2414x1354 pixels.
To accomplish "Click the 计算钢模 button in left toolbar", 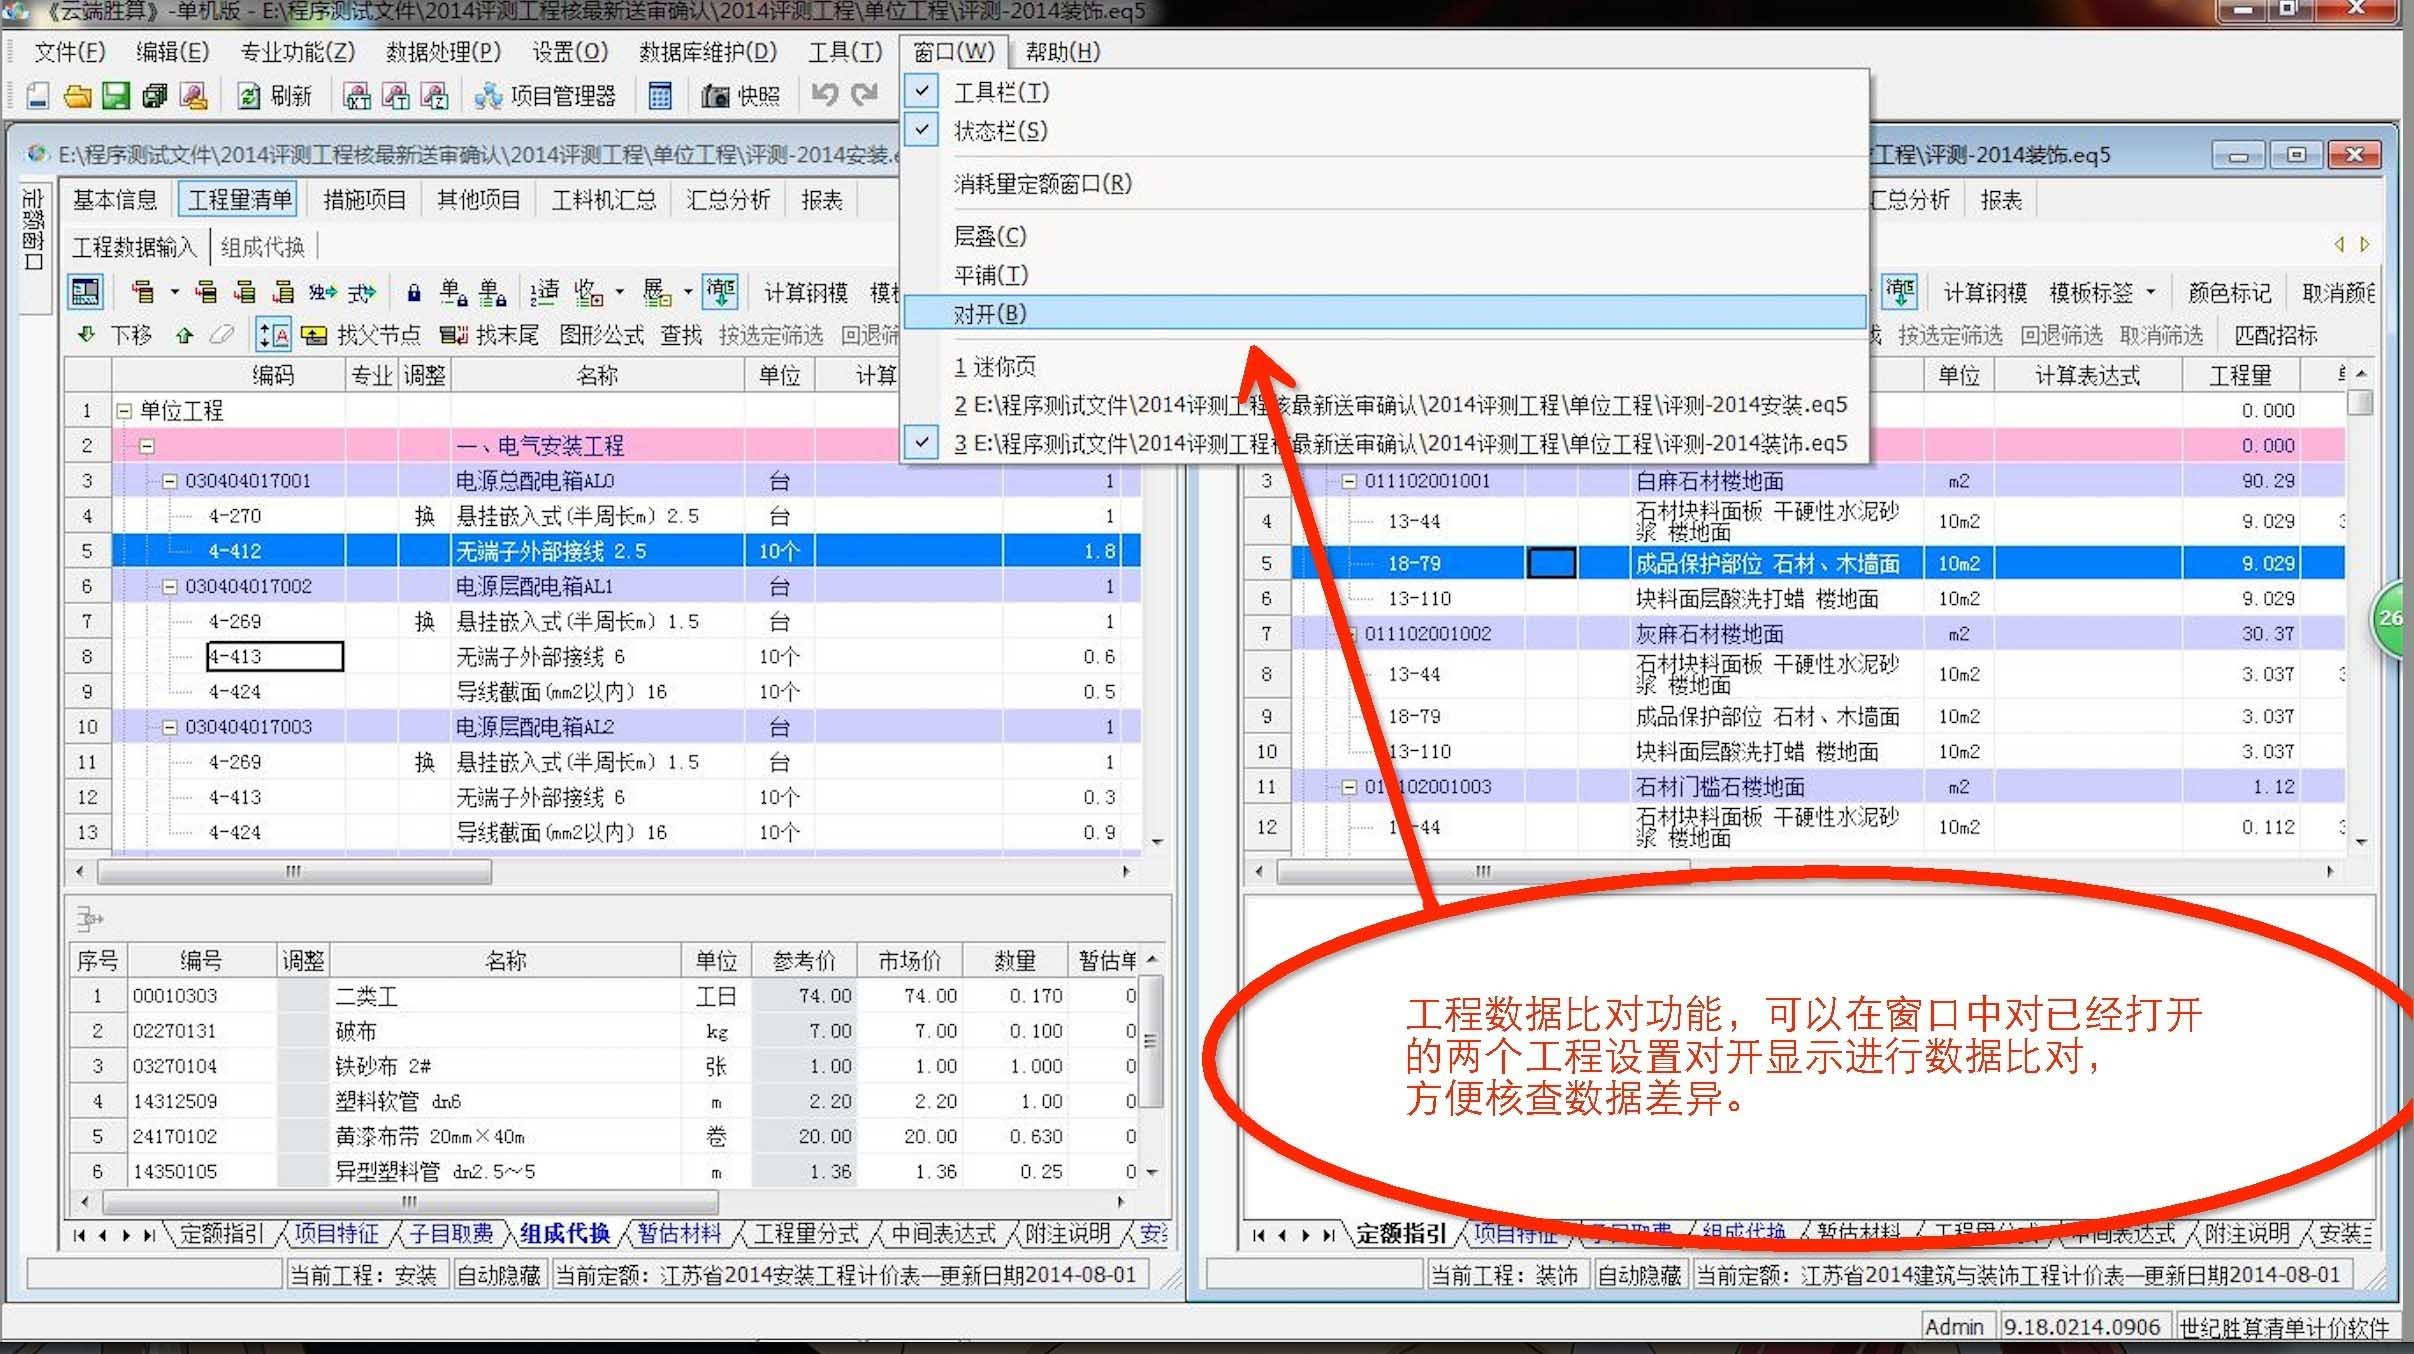I will point(806,292).
